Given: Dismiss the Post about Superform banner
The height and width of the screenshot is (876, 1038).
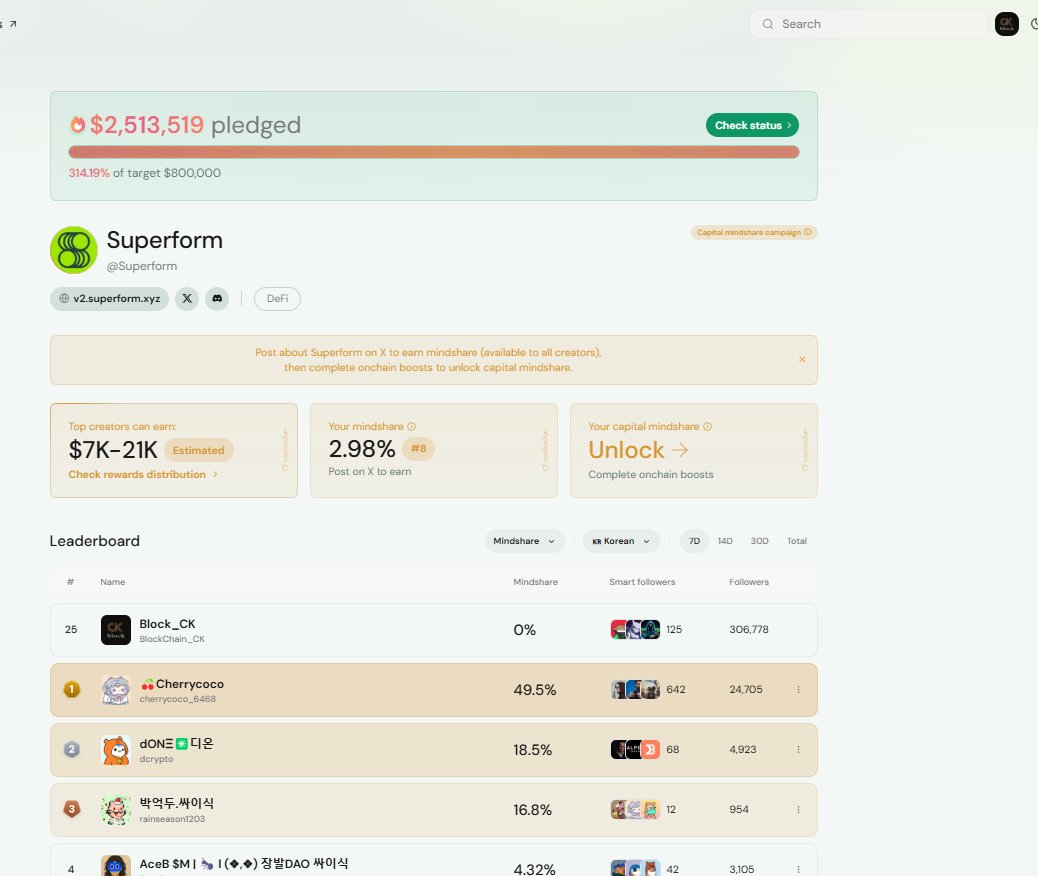Looking at the screenshot, I should (802, 360).
